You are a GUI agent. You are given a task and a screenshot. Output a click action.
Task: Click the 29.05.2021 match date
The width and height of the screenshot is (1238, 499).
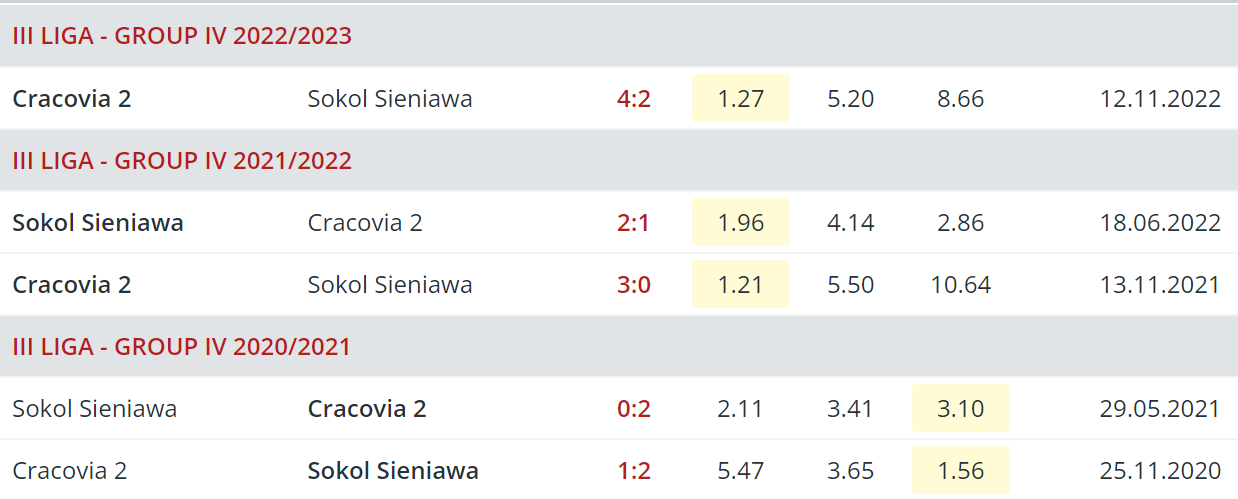pos(1160,408)
